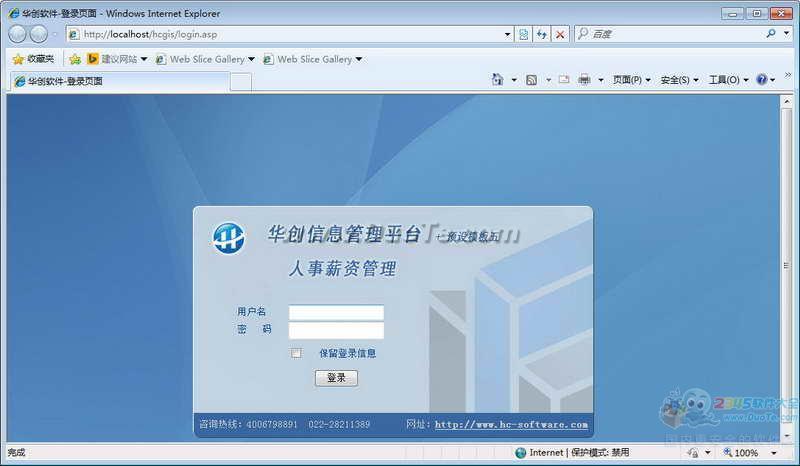Screen dimensions: 800x466
Task: Open the 工具(O) menu
Action: coord(728,80)
